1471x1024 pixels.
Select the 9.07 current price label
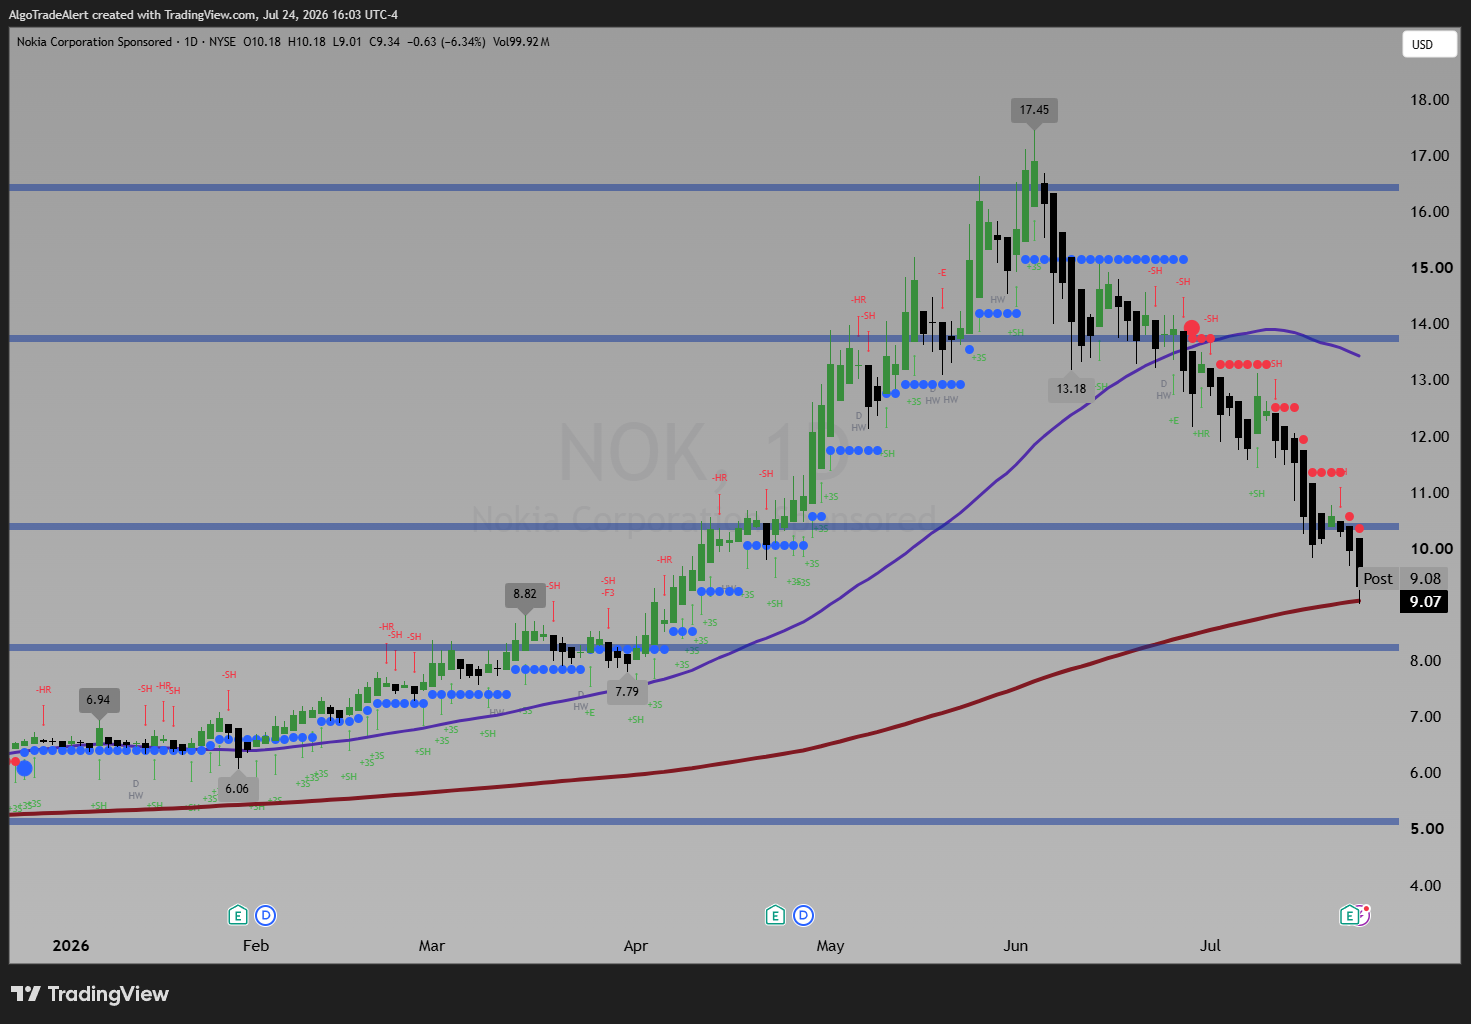click(1424, 601)
